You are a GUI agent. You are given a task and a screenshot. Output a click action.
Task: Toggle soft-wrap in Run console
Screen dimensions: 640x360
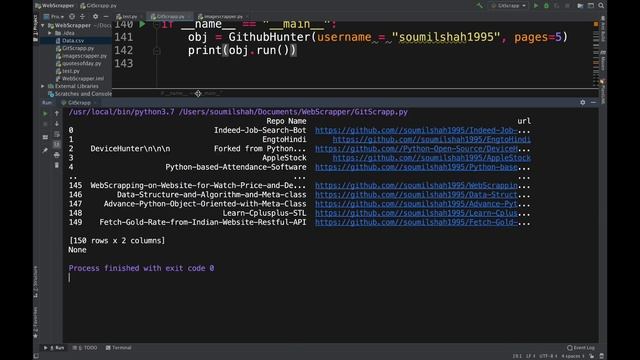click(x=57, y=134)
